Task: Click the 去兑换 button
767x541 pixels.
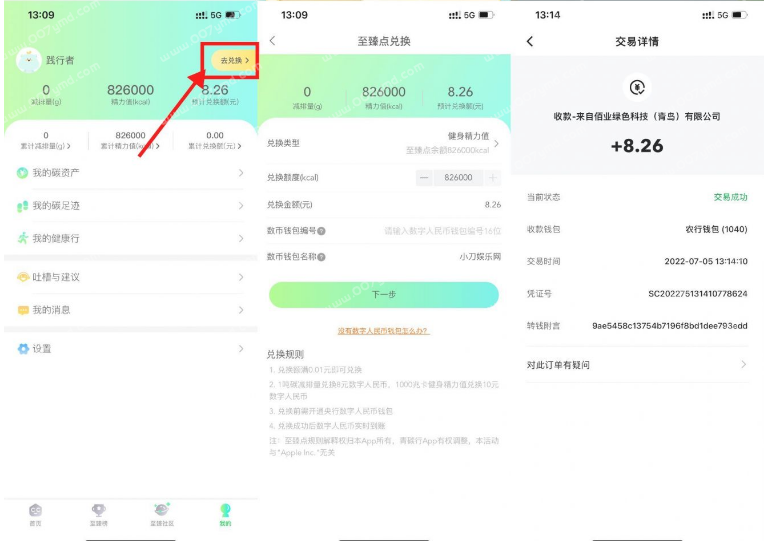Action: pyautogui.click(x=234, y=61)
